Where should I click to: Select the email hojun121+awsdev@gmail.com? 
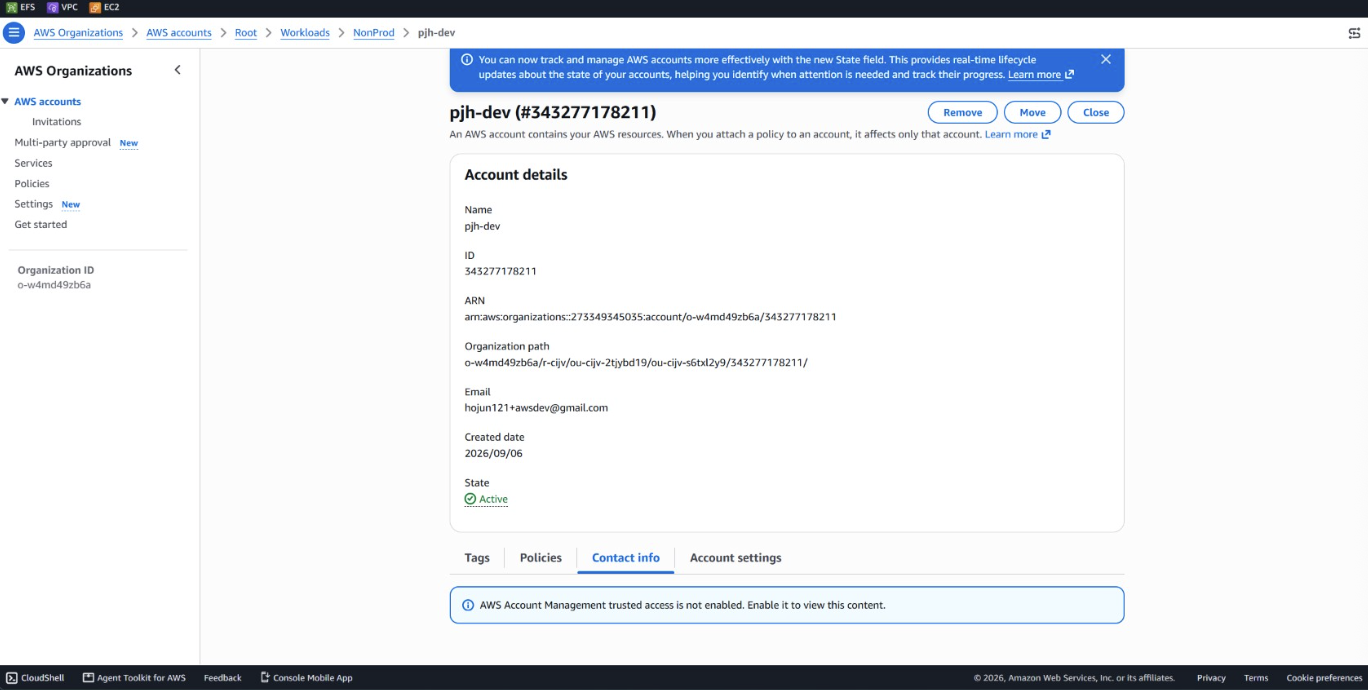point(536,408)
